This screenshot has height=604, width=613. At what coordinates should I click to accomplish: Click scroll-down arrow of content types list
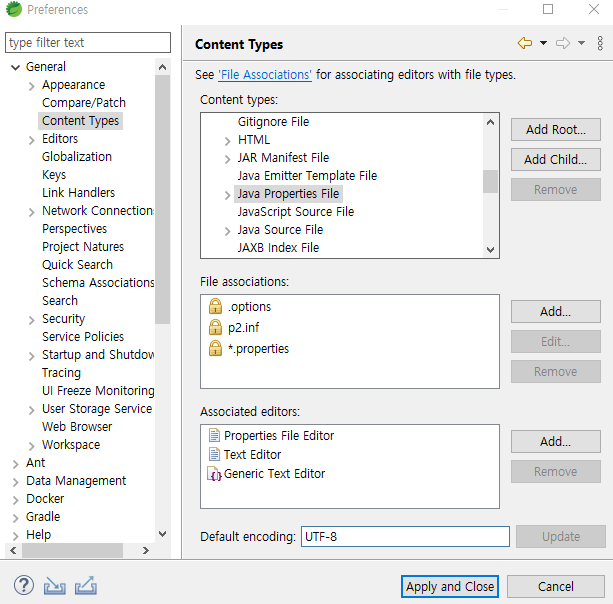coord(490,249)
